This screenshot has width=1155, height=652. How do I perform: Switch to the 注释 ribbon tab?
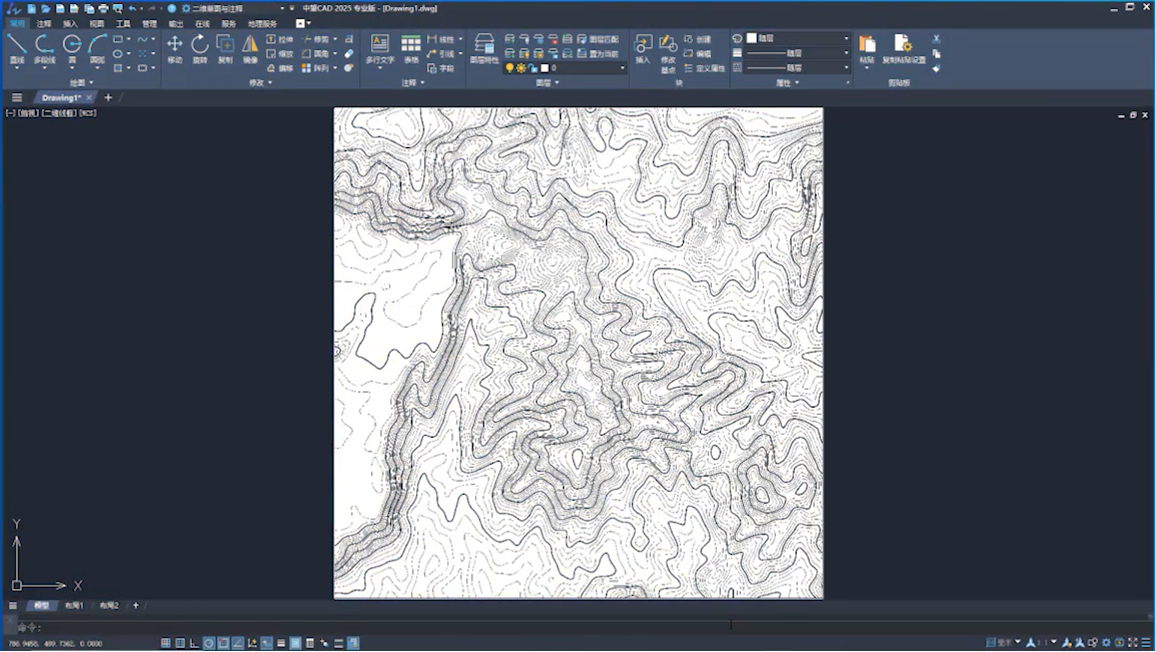[44, 24]
